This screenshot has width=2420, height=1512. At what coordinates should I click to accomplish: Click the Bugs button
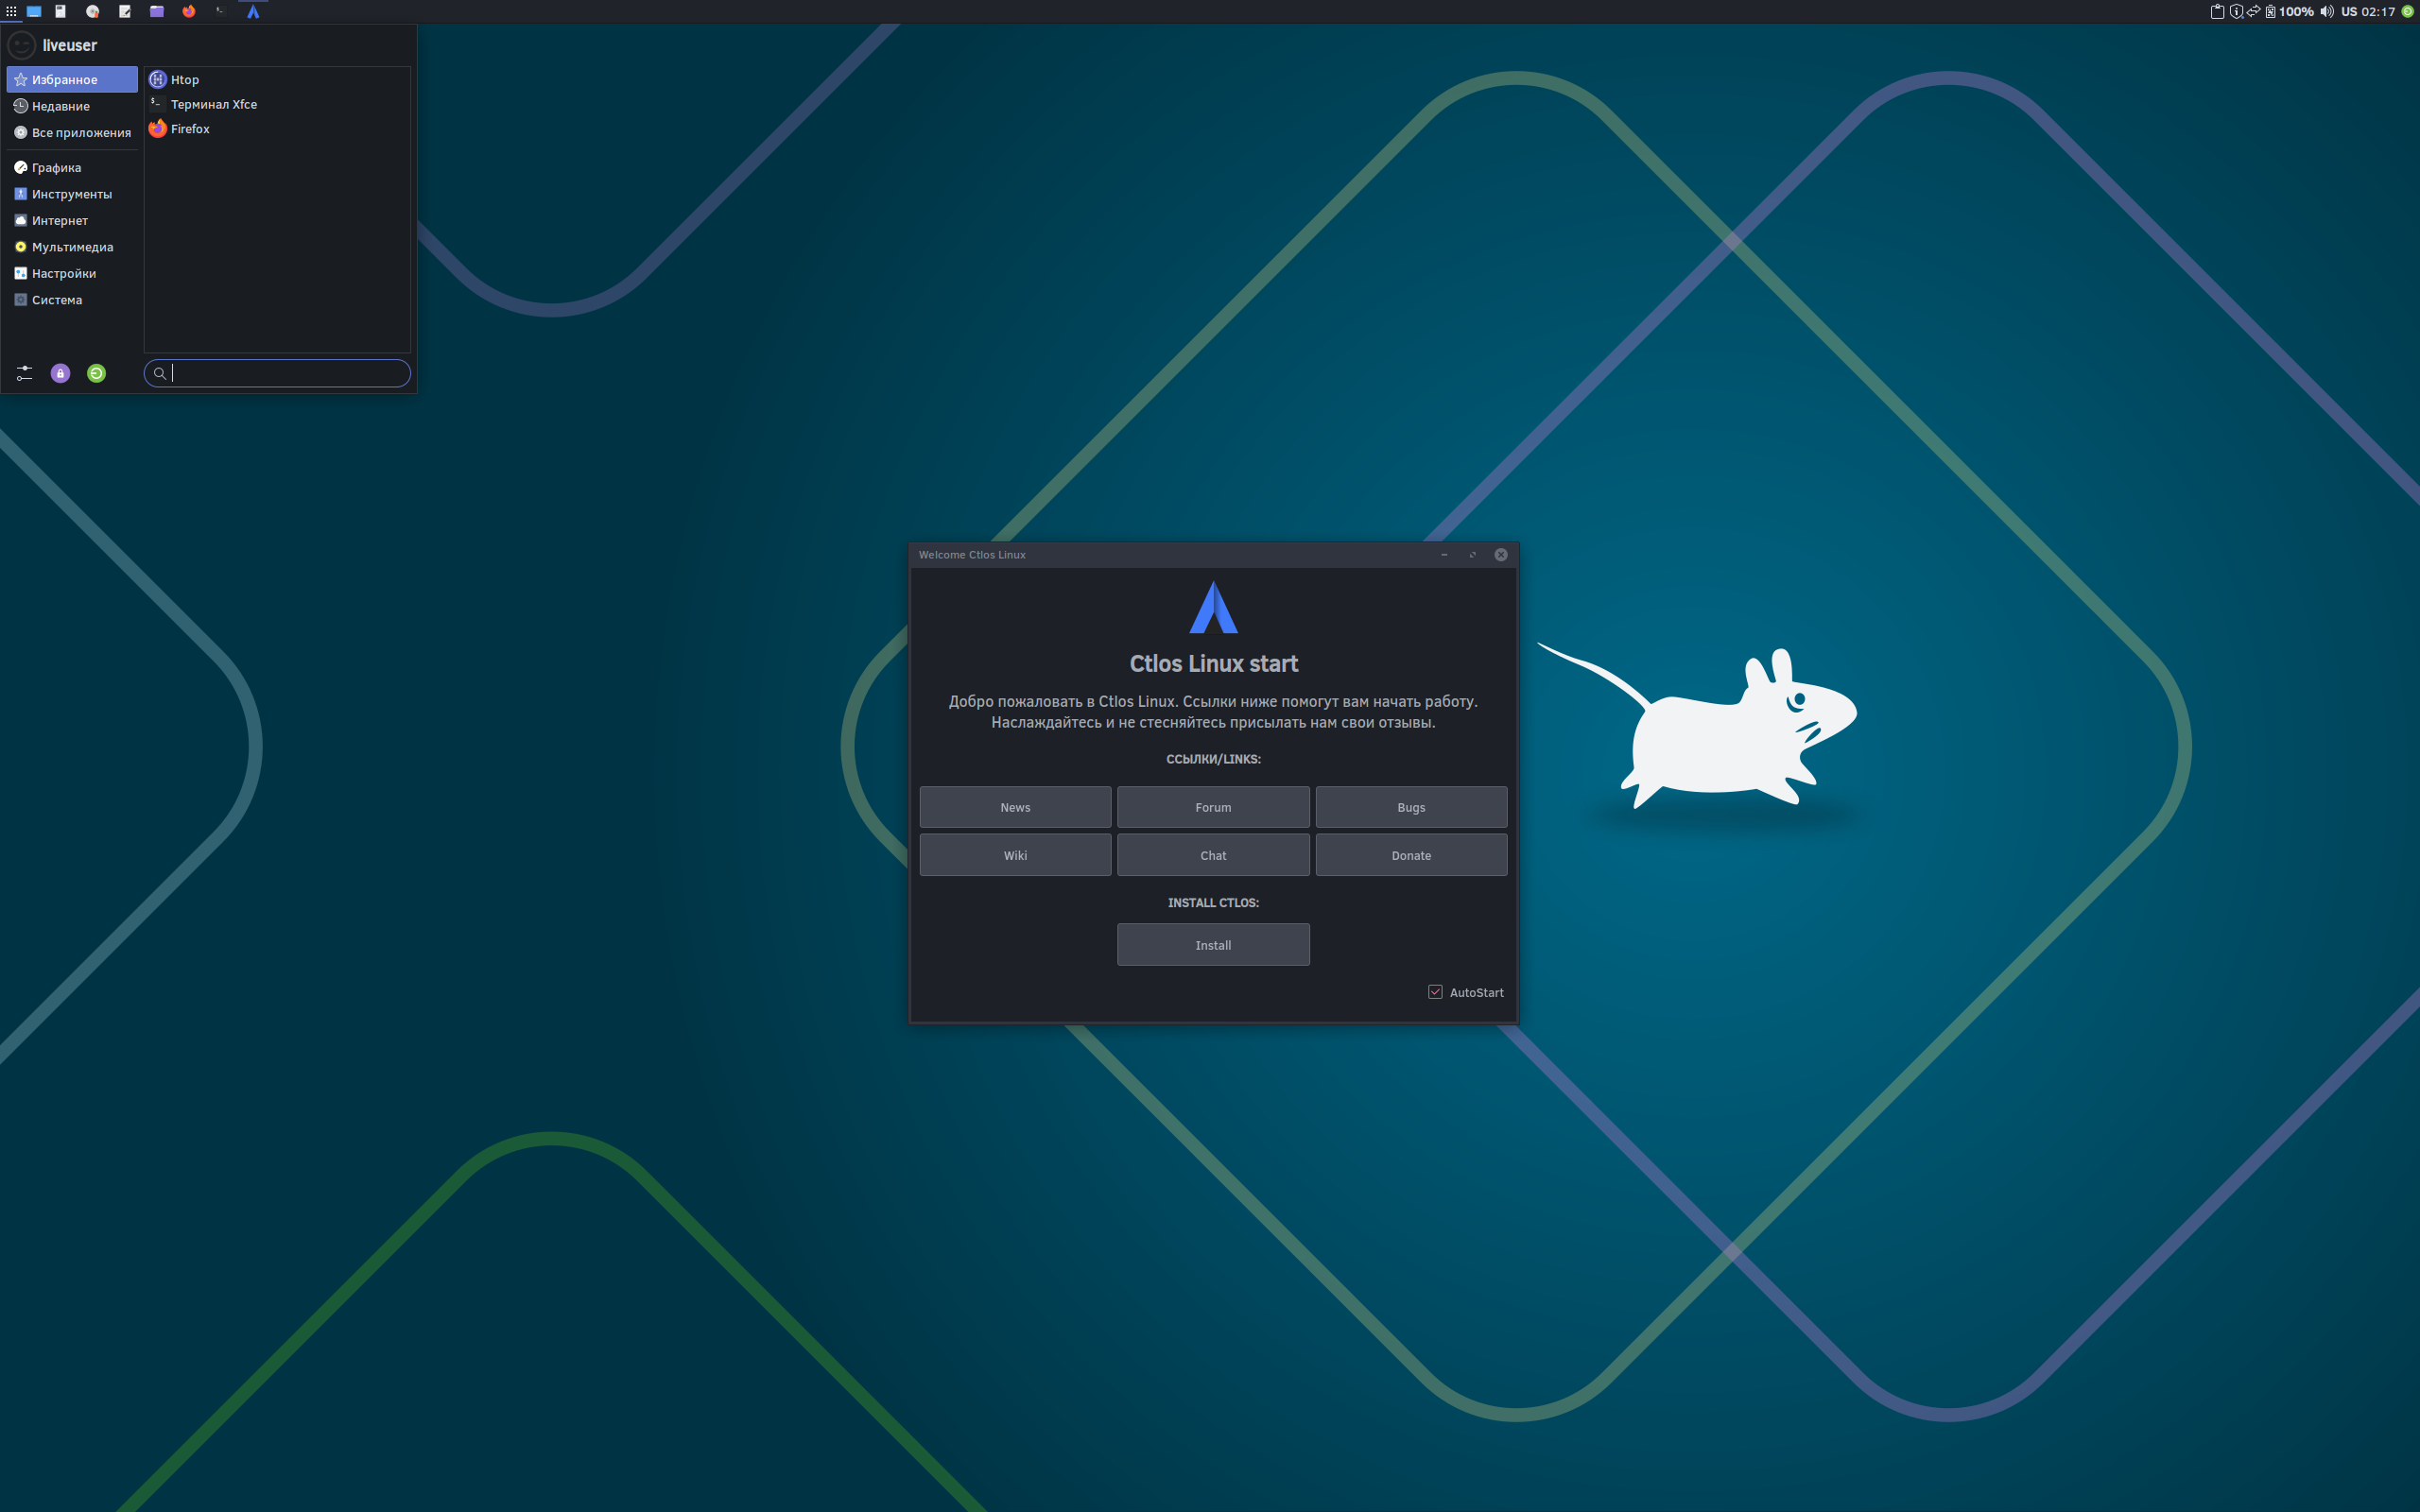(1411, 807)
